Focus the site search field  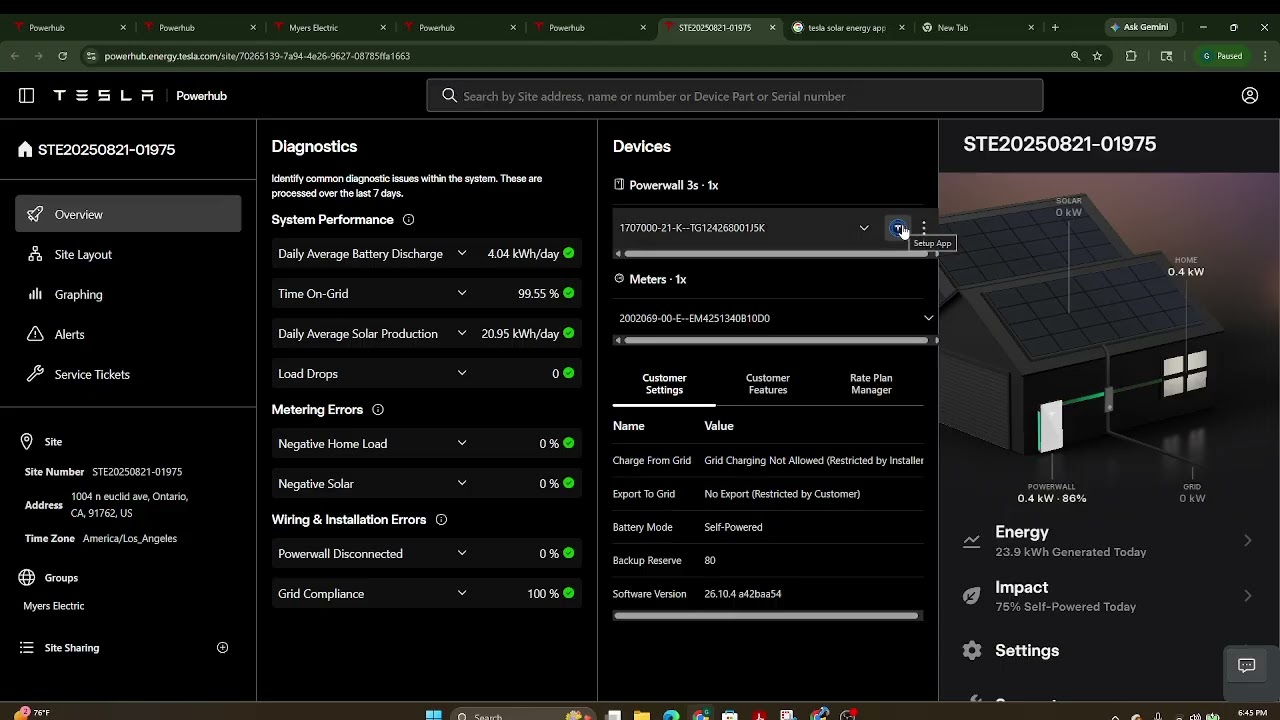coord(735,96)
